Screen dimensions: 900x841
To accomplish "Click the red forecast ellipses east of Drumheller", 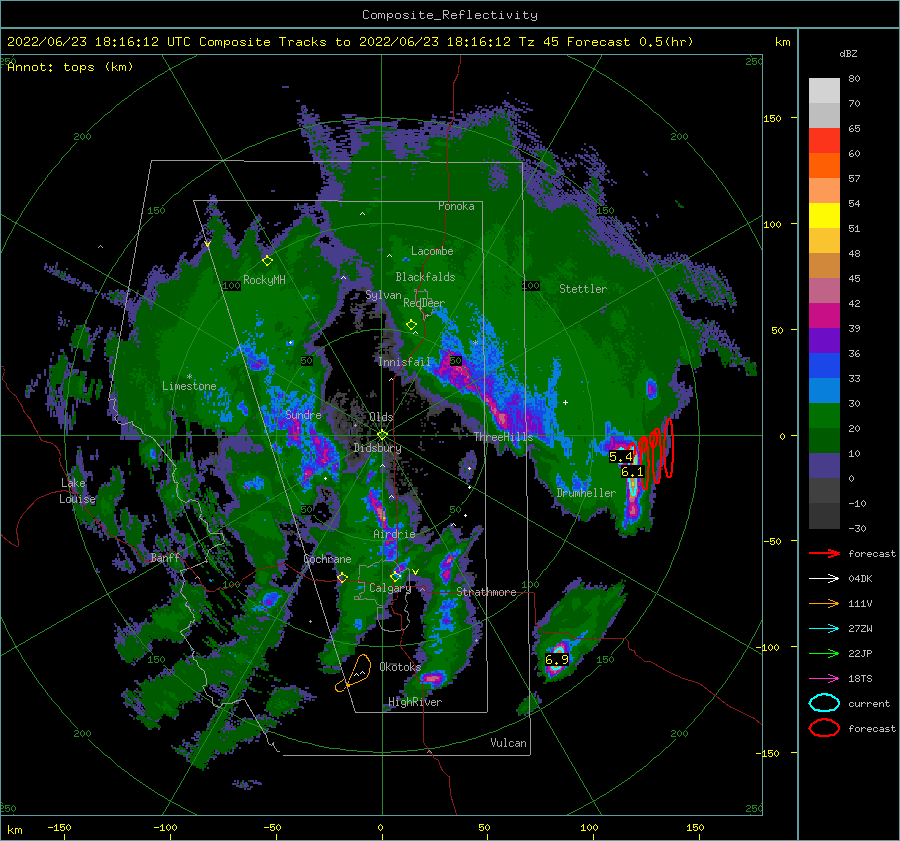I will point(651,454).
